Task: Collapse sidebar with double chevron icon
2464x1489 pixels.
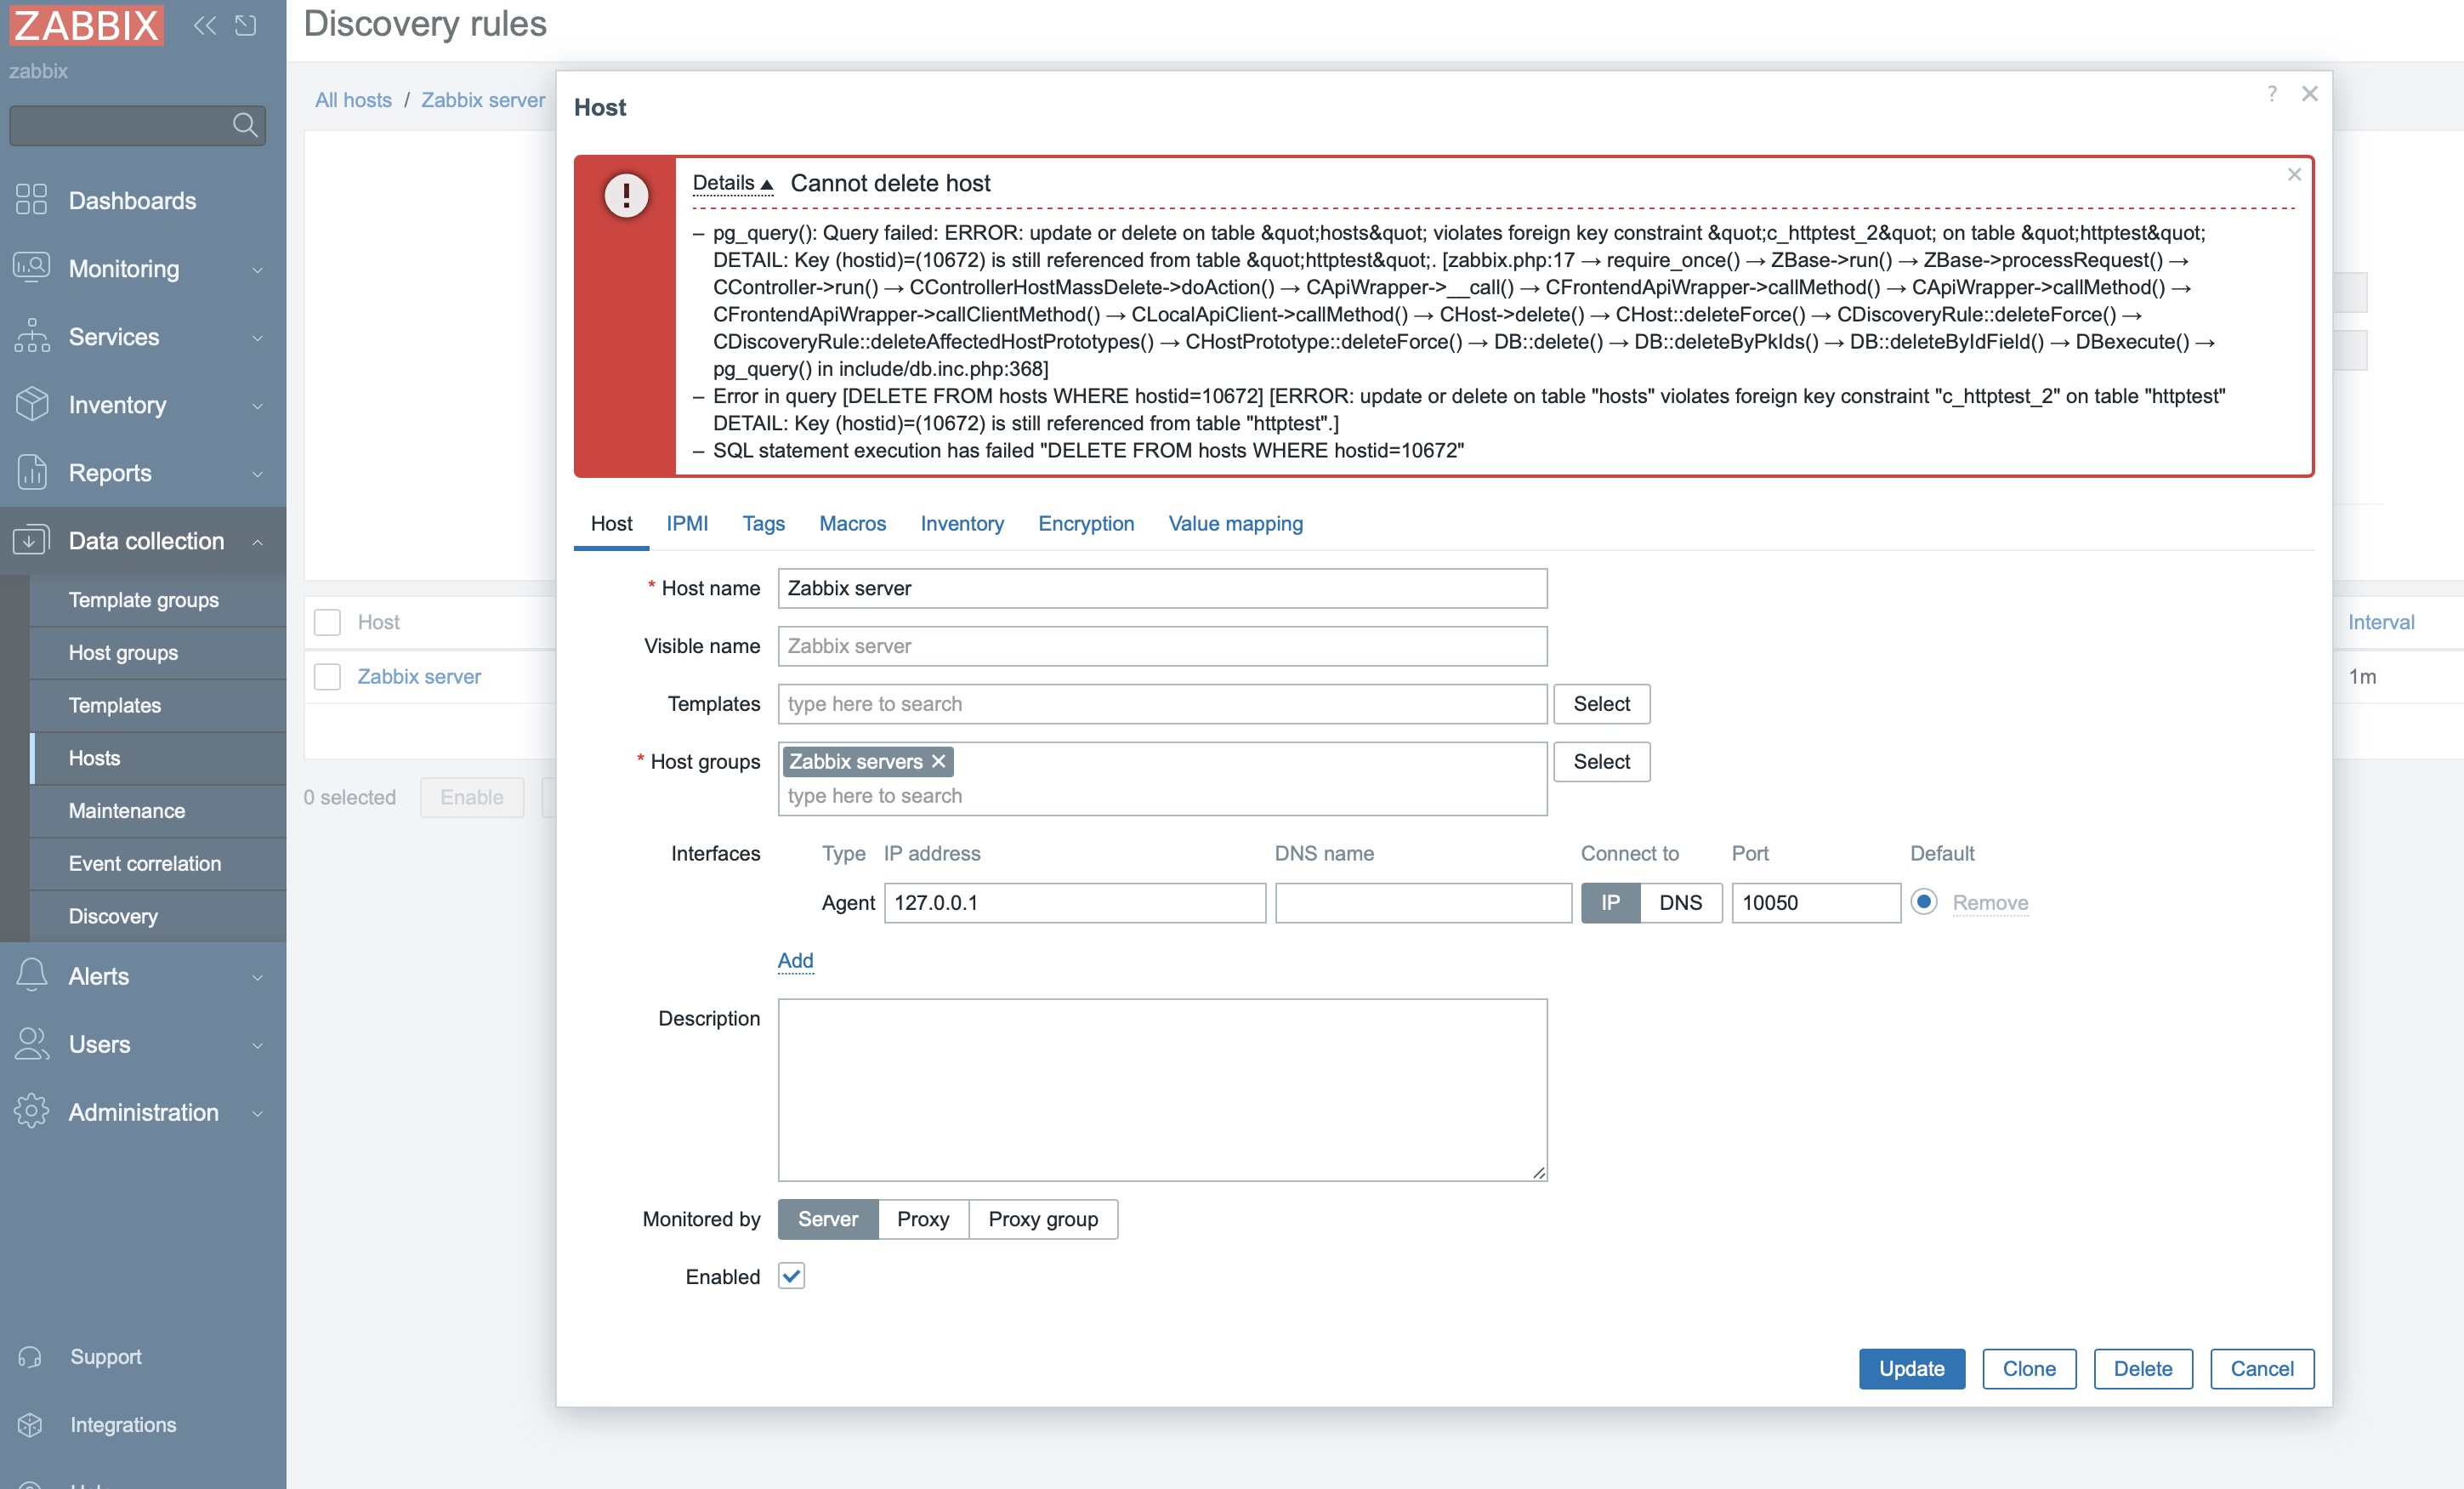Action: (205, 25)
